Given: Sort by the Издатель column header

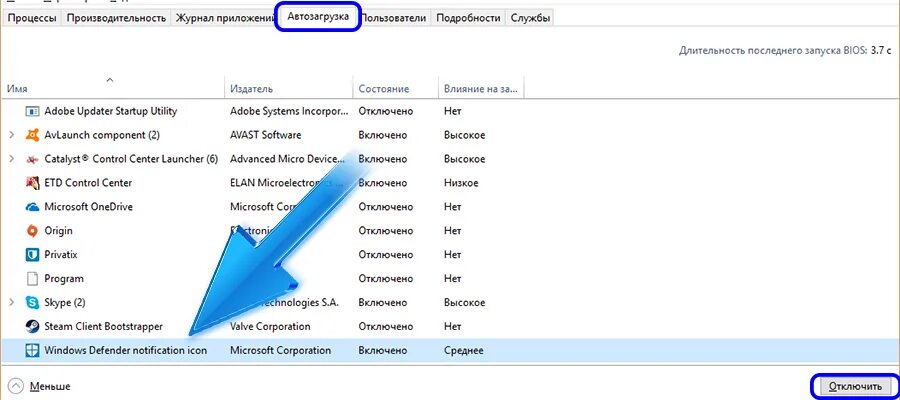Looking at the screenshot, I should tap(289, 88).
